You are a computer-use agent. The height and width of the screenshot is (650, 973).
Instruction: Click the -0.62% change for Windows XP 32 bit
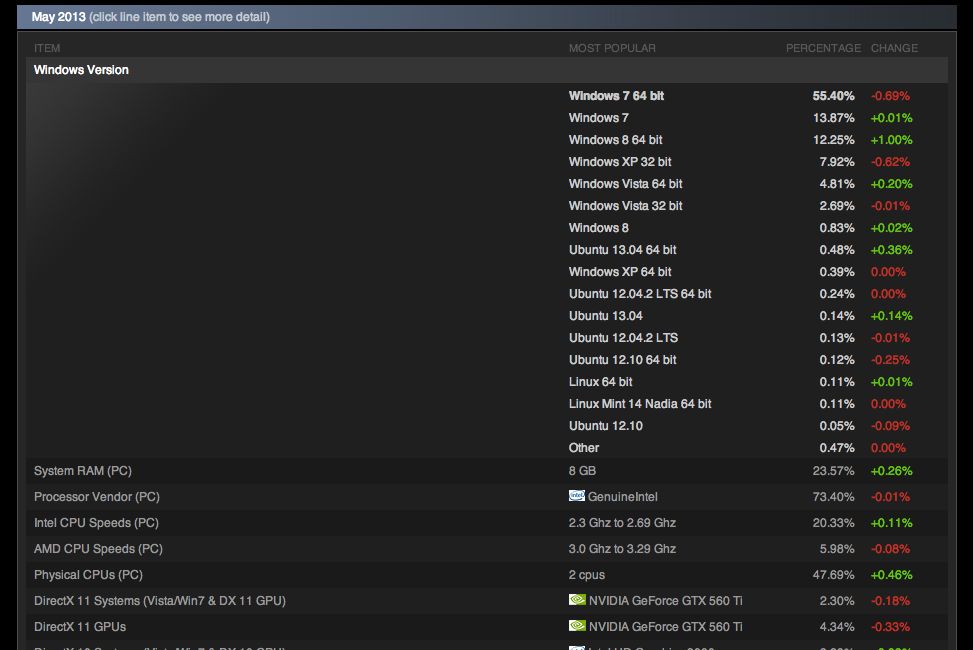tap(890, 162)
